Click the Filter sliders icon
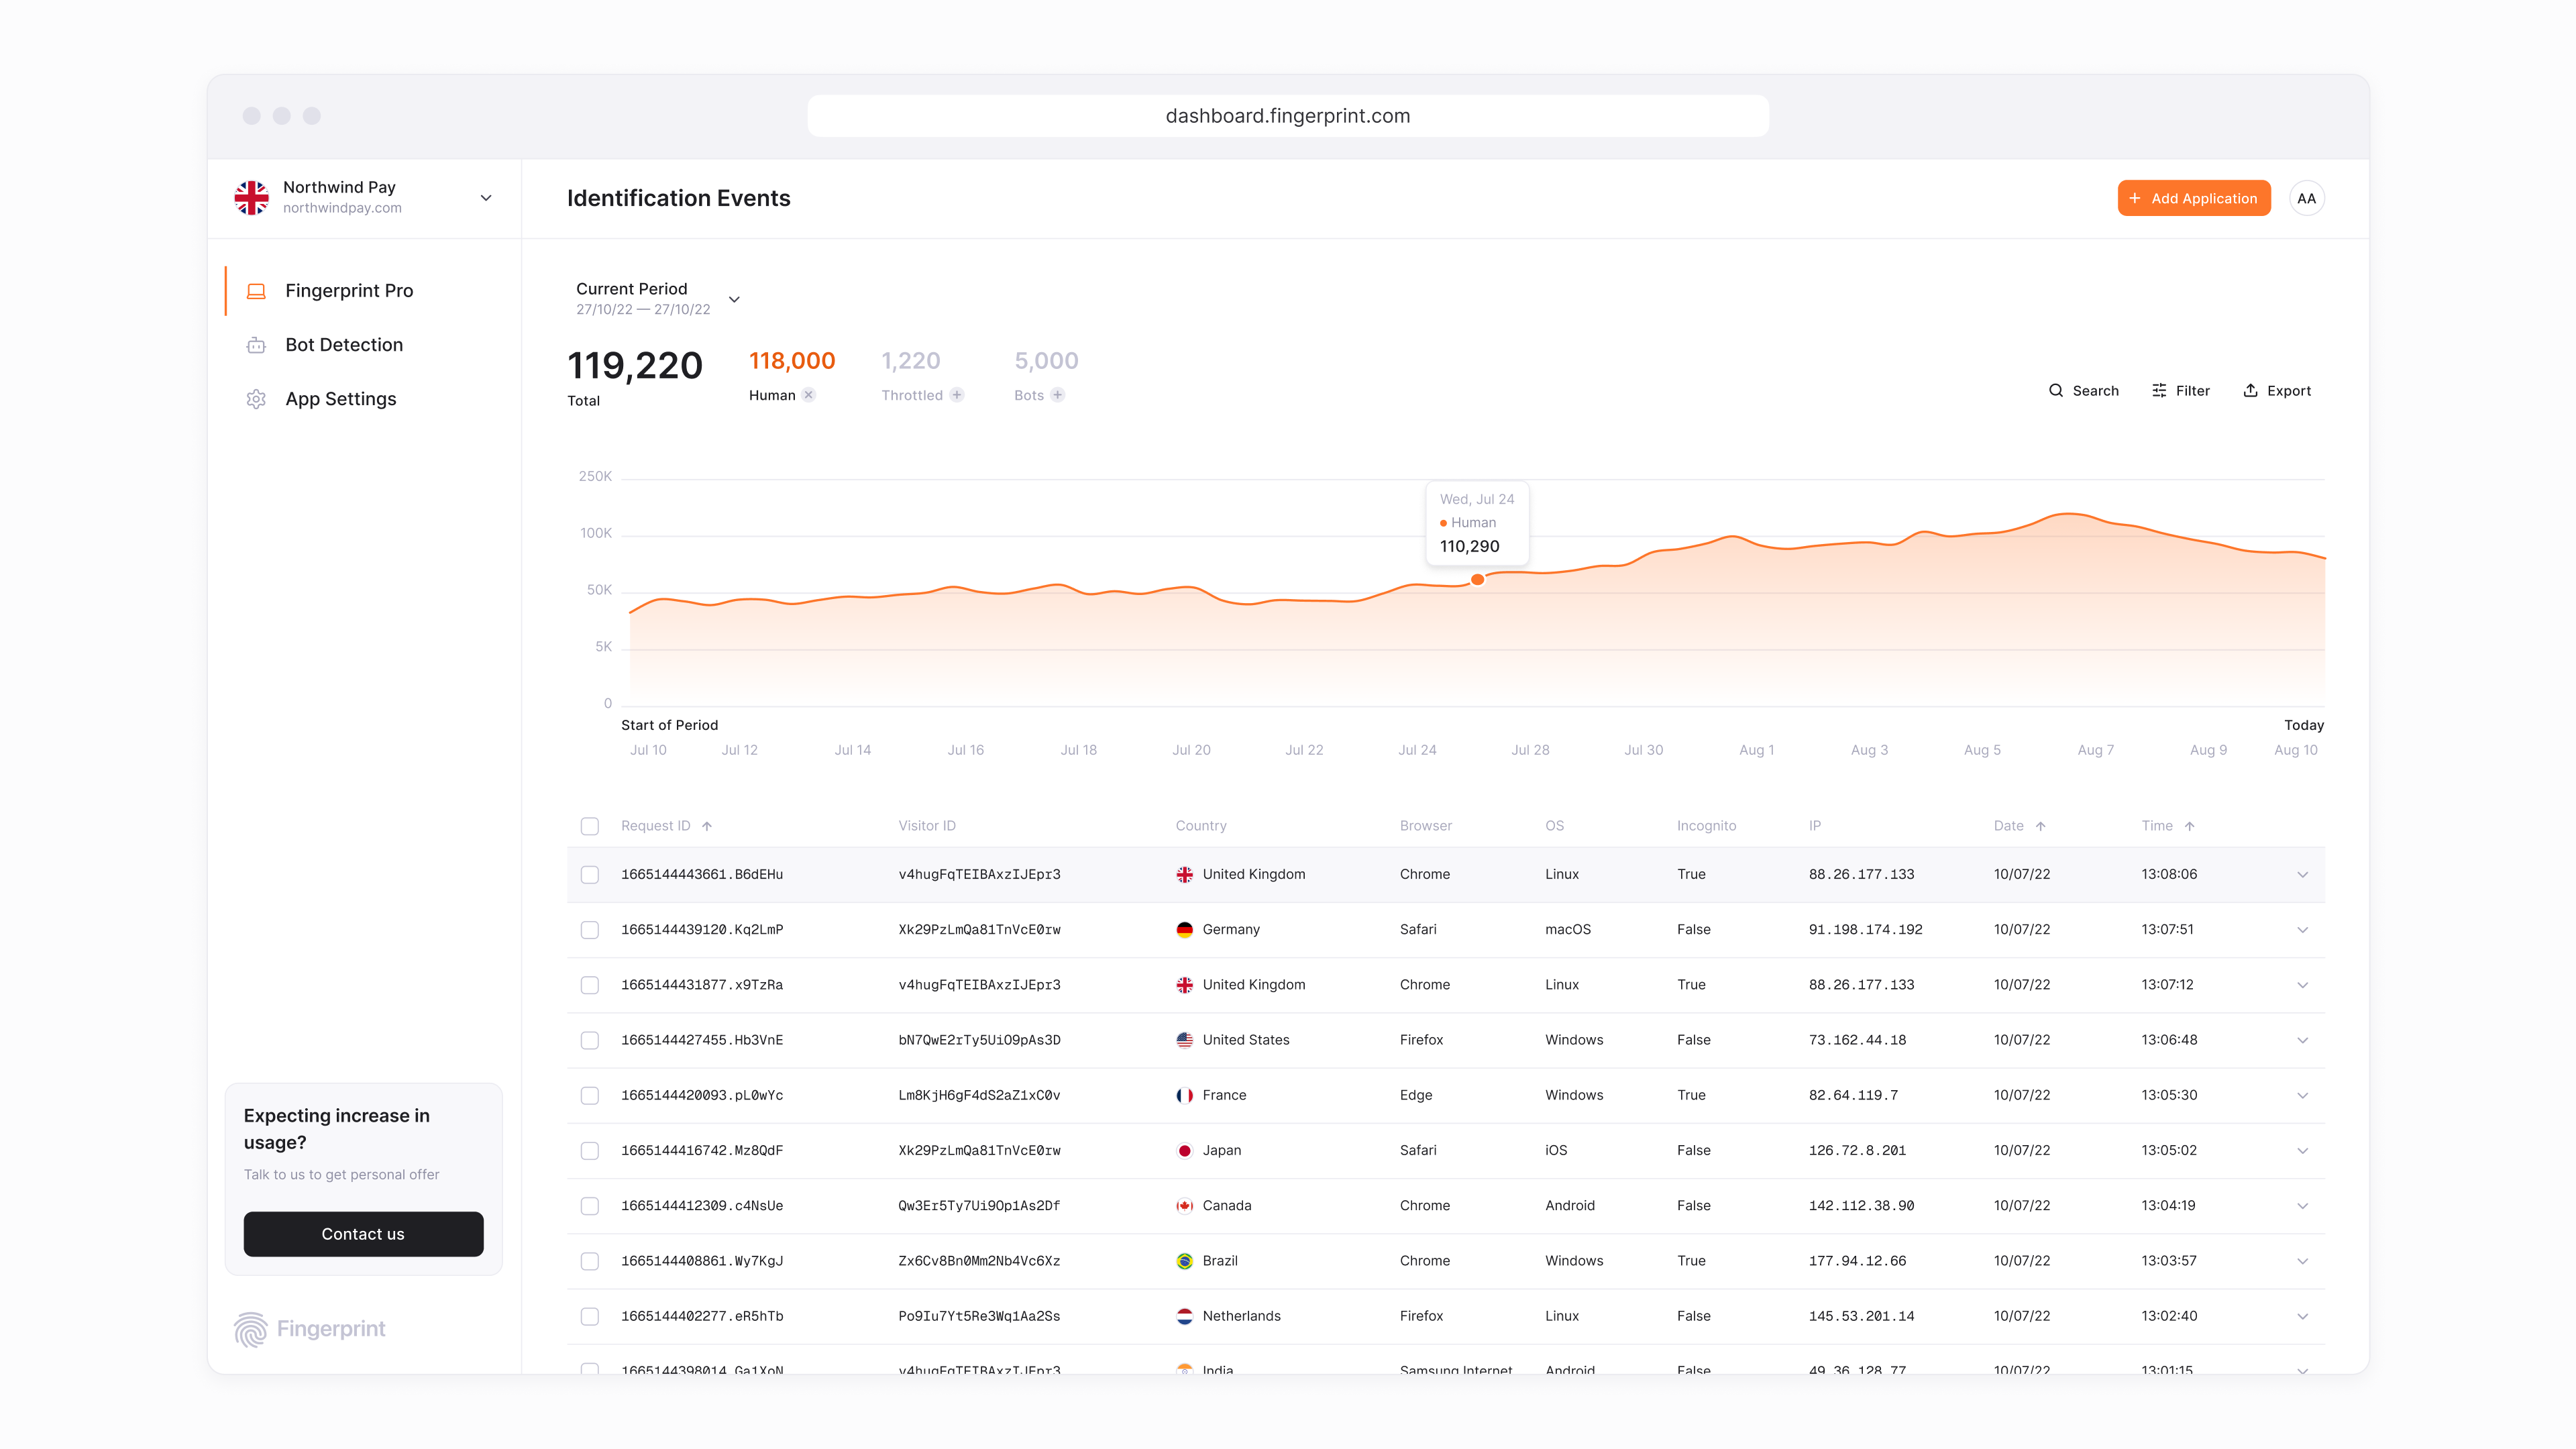2576x1449 pixels. click(2159, 390)
